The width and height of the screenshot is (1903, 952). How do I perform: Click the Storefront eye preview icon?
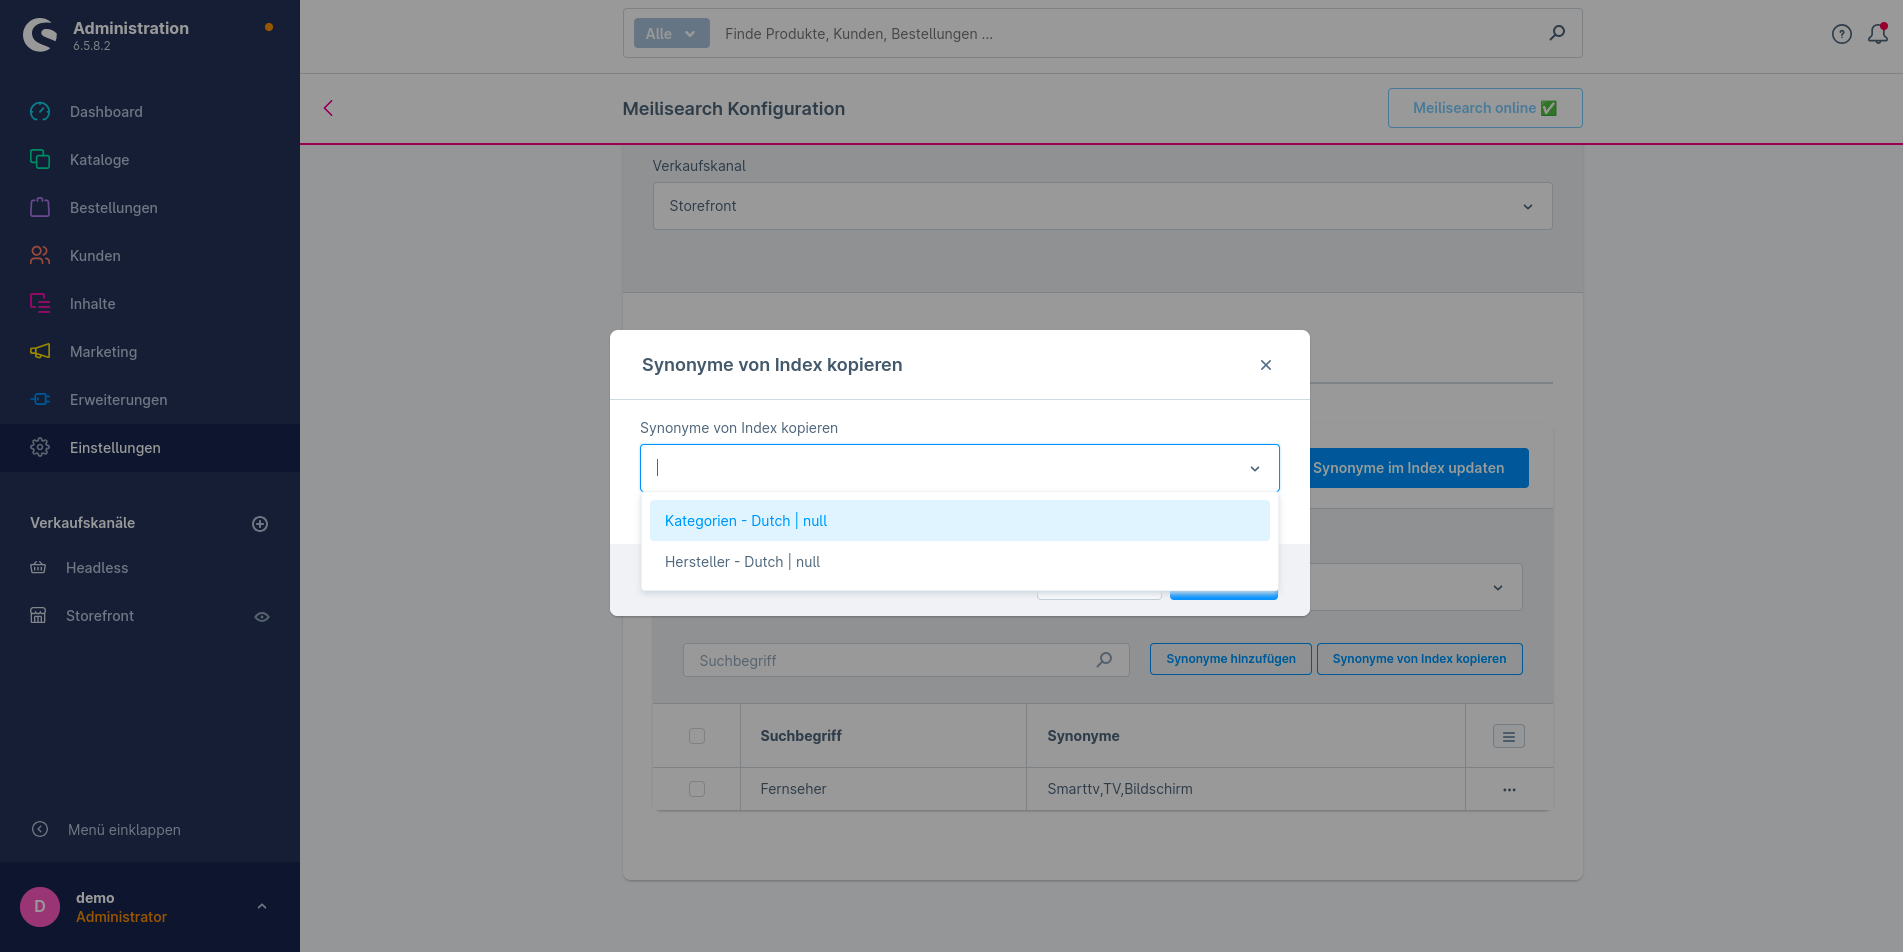[x=262, y=617]
